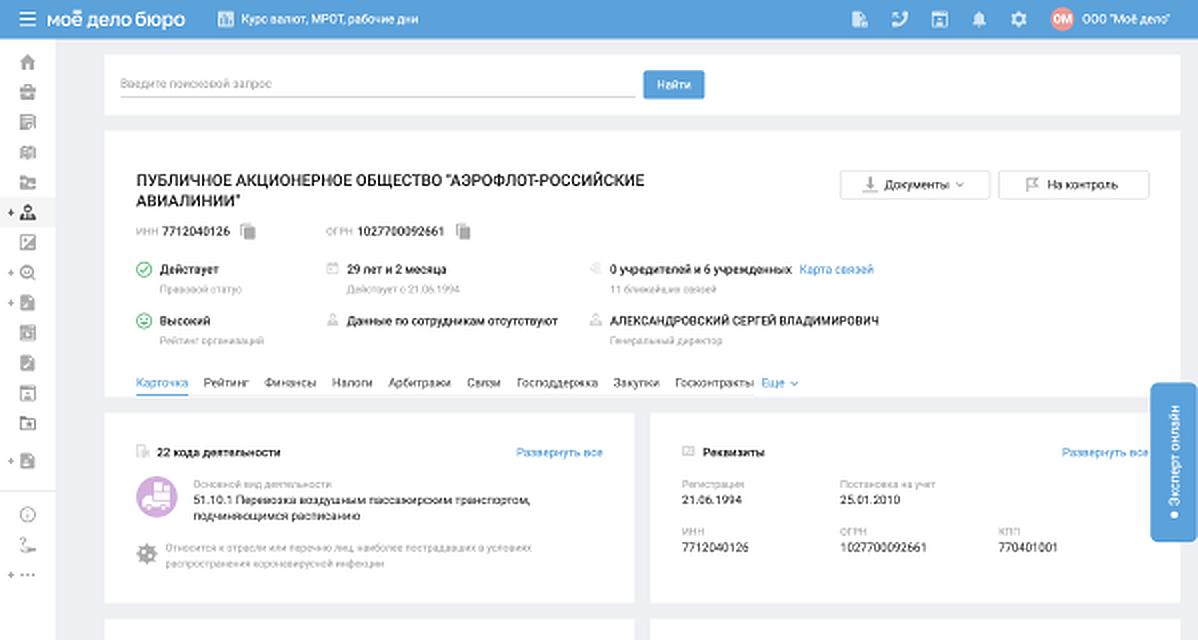The width and height of the screenshot is (1198, 640).
Task: Click into the search query input field
Action: coord(377,84)
